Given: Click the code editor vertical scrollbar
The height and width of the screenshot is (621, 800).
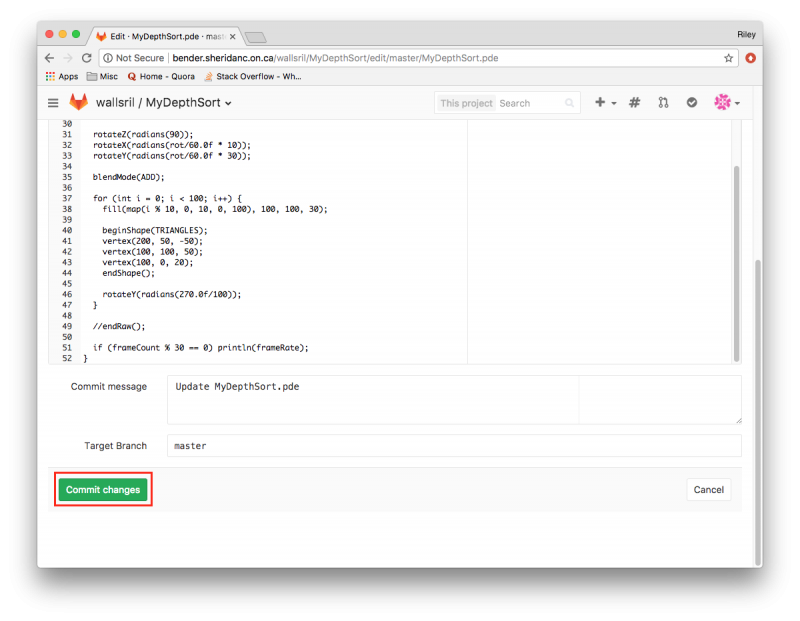Looking at the screenshot, I should point(736,263).
